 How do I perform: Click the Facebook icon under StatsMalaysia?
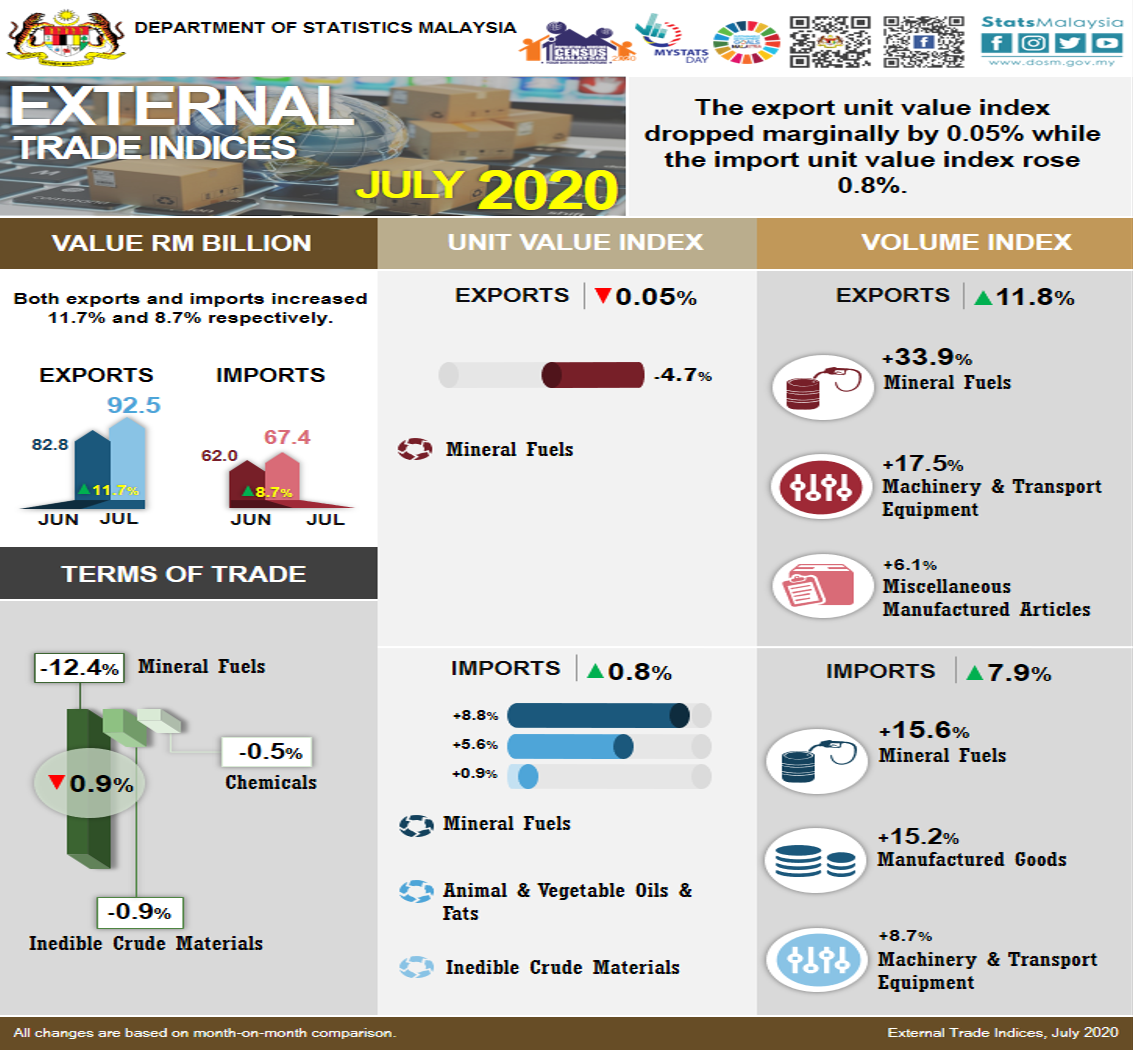[x=995, y=43]
